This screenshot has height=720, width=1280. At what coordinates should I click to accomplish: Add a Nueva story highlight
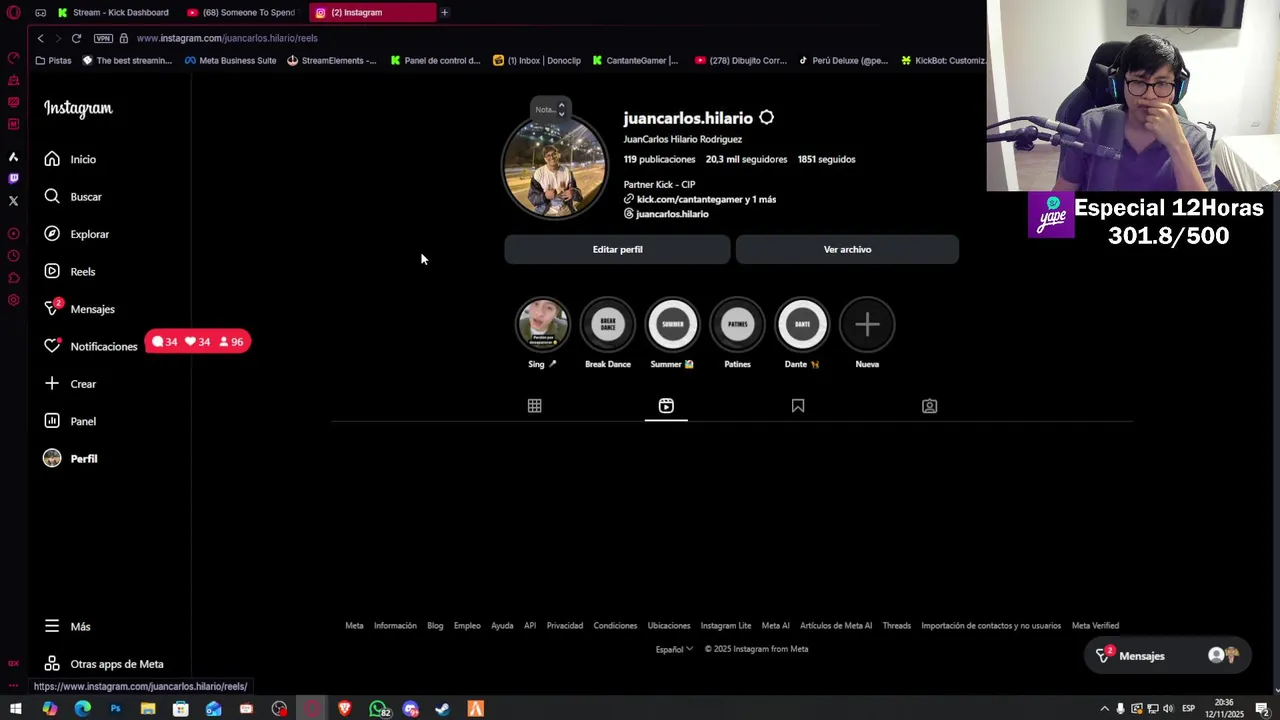[x=867, y=324]
